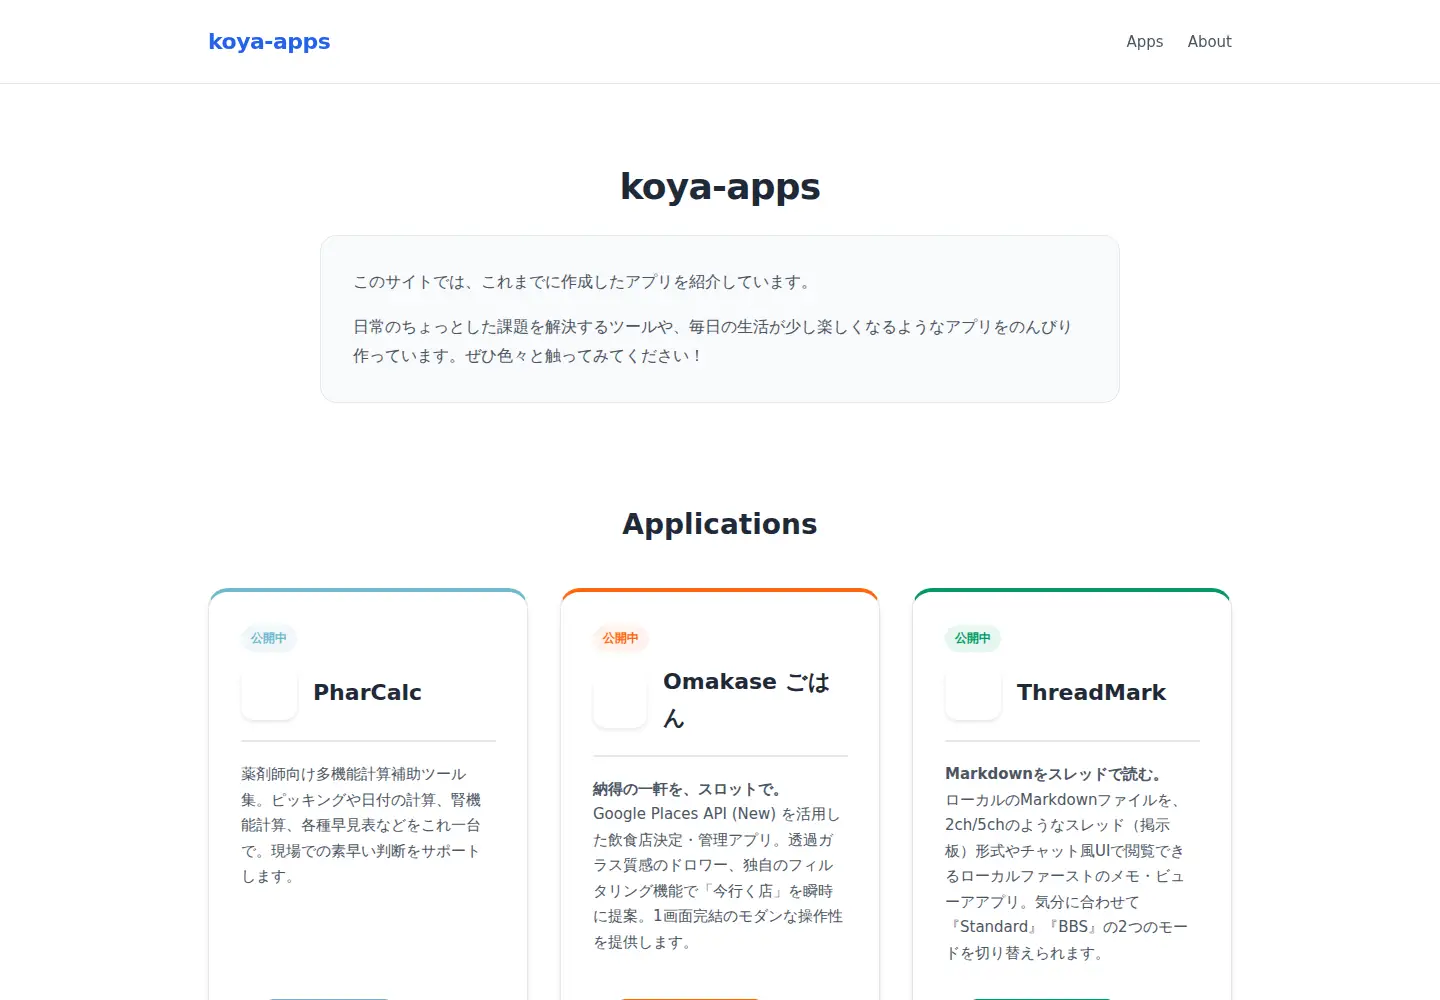This screenshot has width=1440, height=1000.
Task: Open the ThreadMark card title
Action: 1091,692
